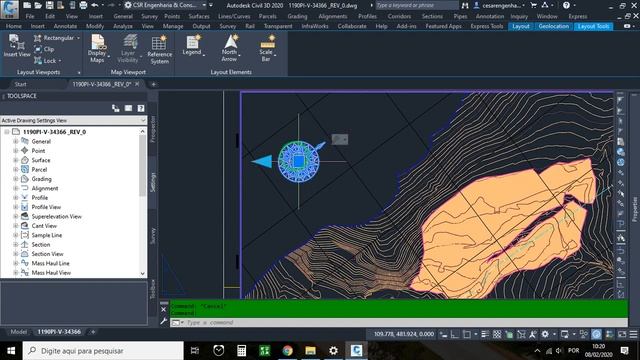Insert a Legend element
The height and width of the screenshot is (360, 640).
click(192, 45)
